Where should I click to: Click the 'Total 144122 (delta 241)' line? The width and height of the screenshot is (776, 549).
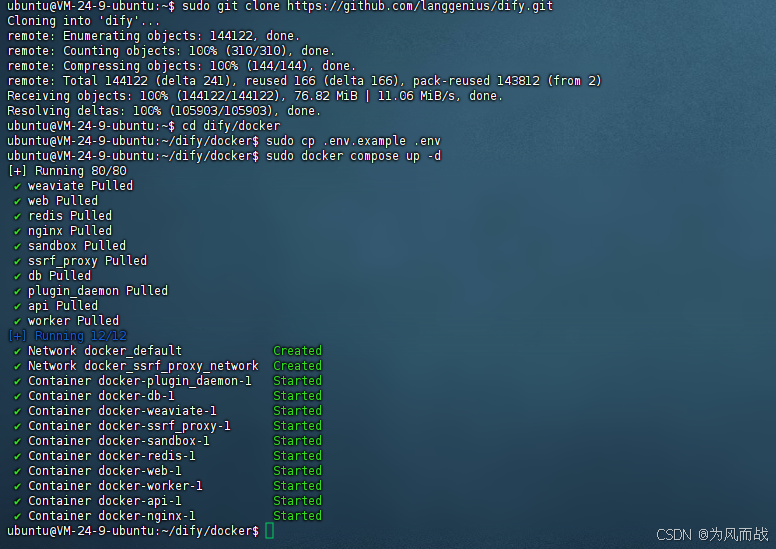304,81
